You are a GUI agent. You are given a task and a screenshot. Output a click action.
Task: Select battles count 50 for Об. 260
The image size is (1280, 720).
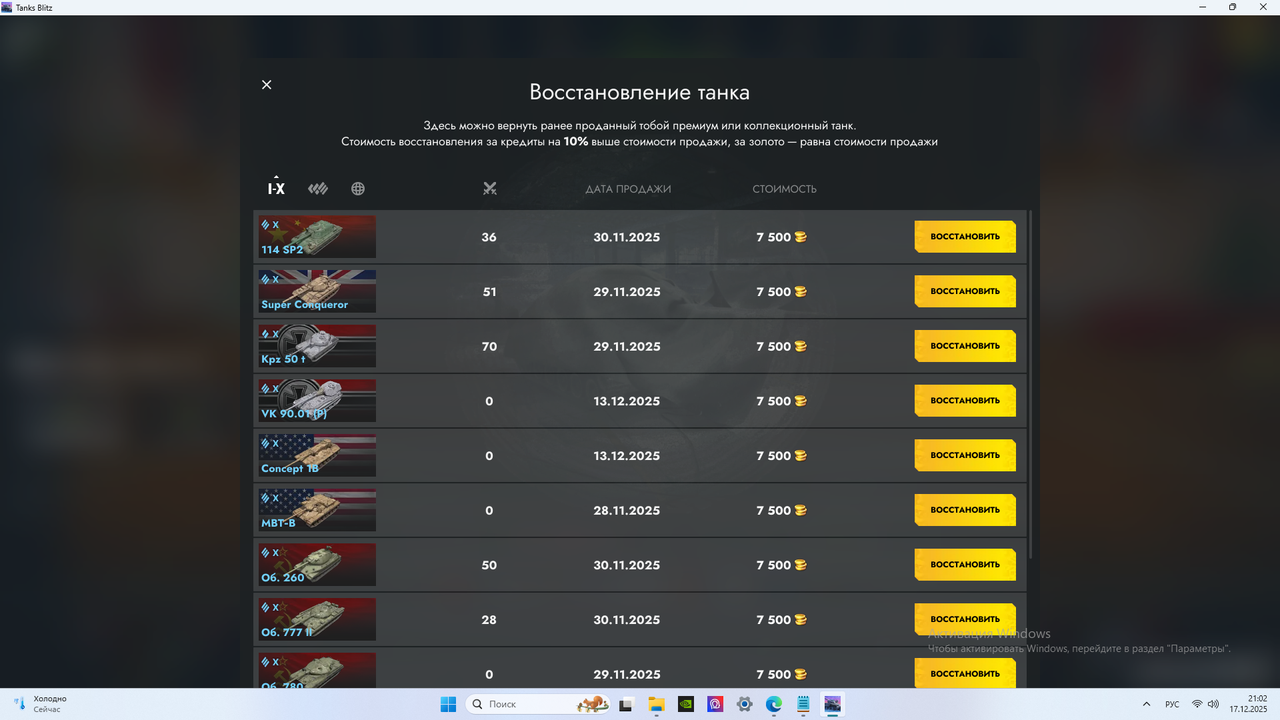(x=489, y=565)
